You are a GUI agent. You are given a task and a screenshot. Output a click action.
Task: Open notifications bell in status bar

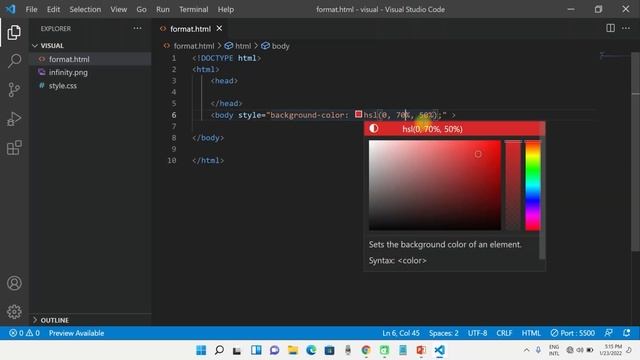coord(627,333)
